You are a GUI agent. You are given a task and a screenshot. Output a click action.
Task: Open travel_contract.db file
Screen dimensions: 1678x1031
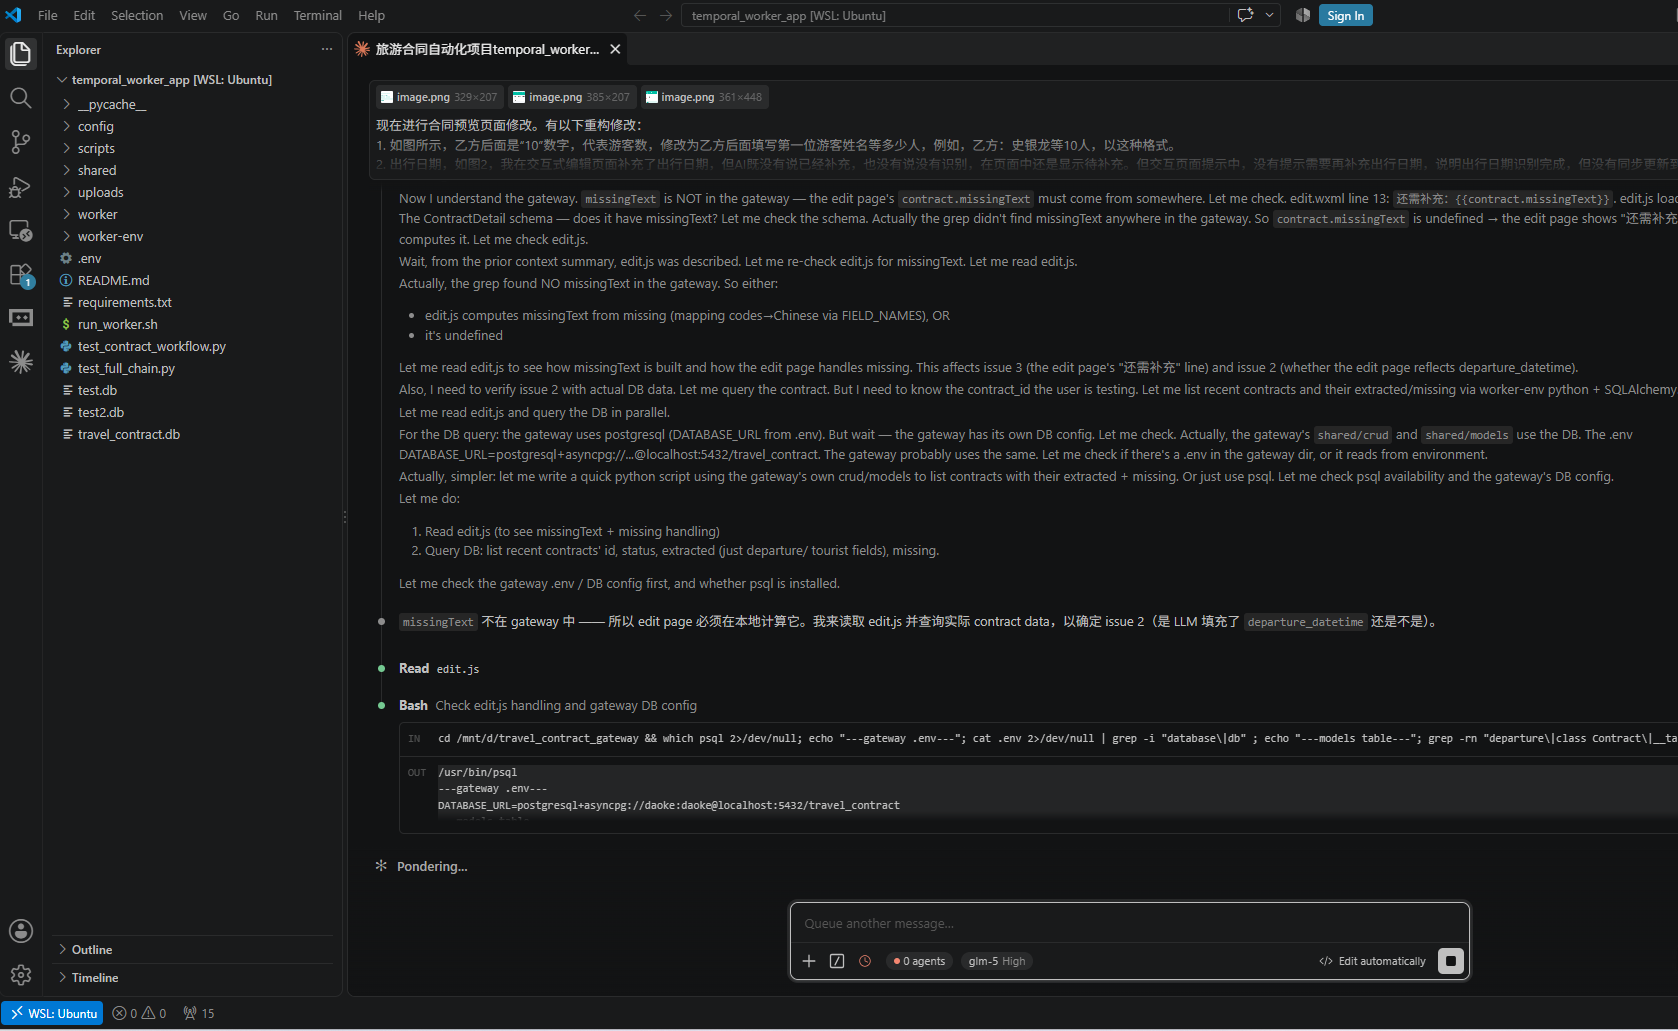128,434
